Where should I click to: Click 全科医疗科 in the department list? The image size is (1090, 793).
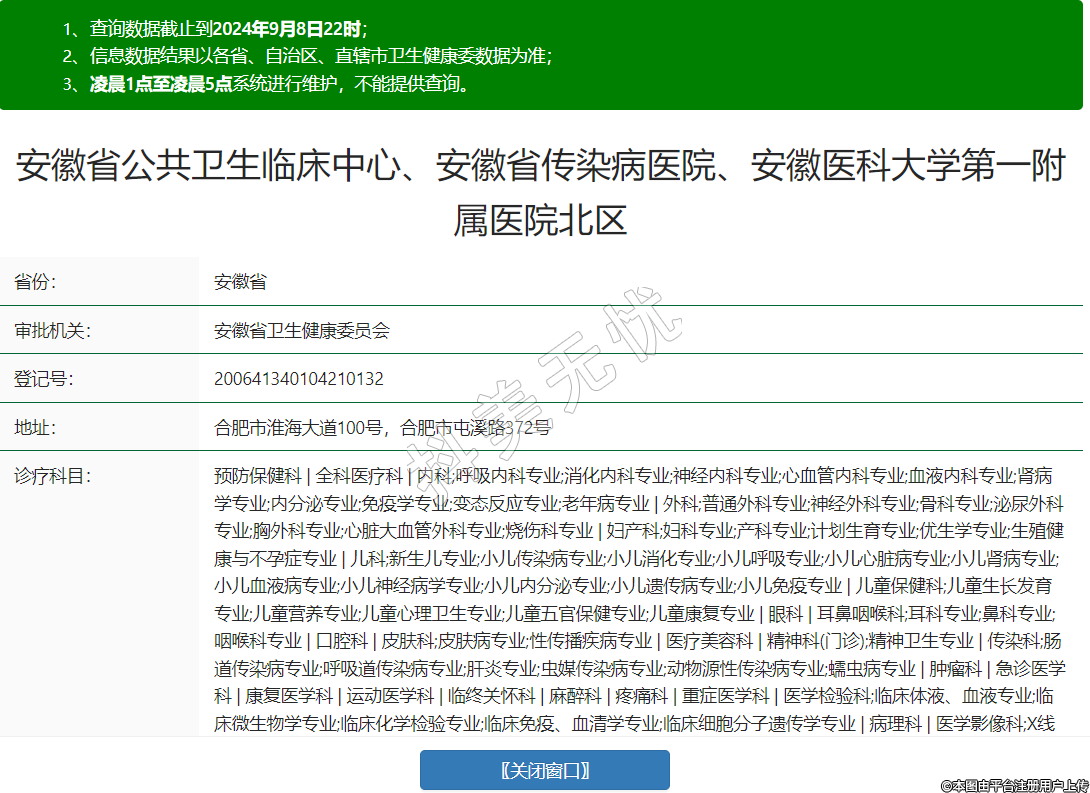(359, 476)
